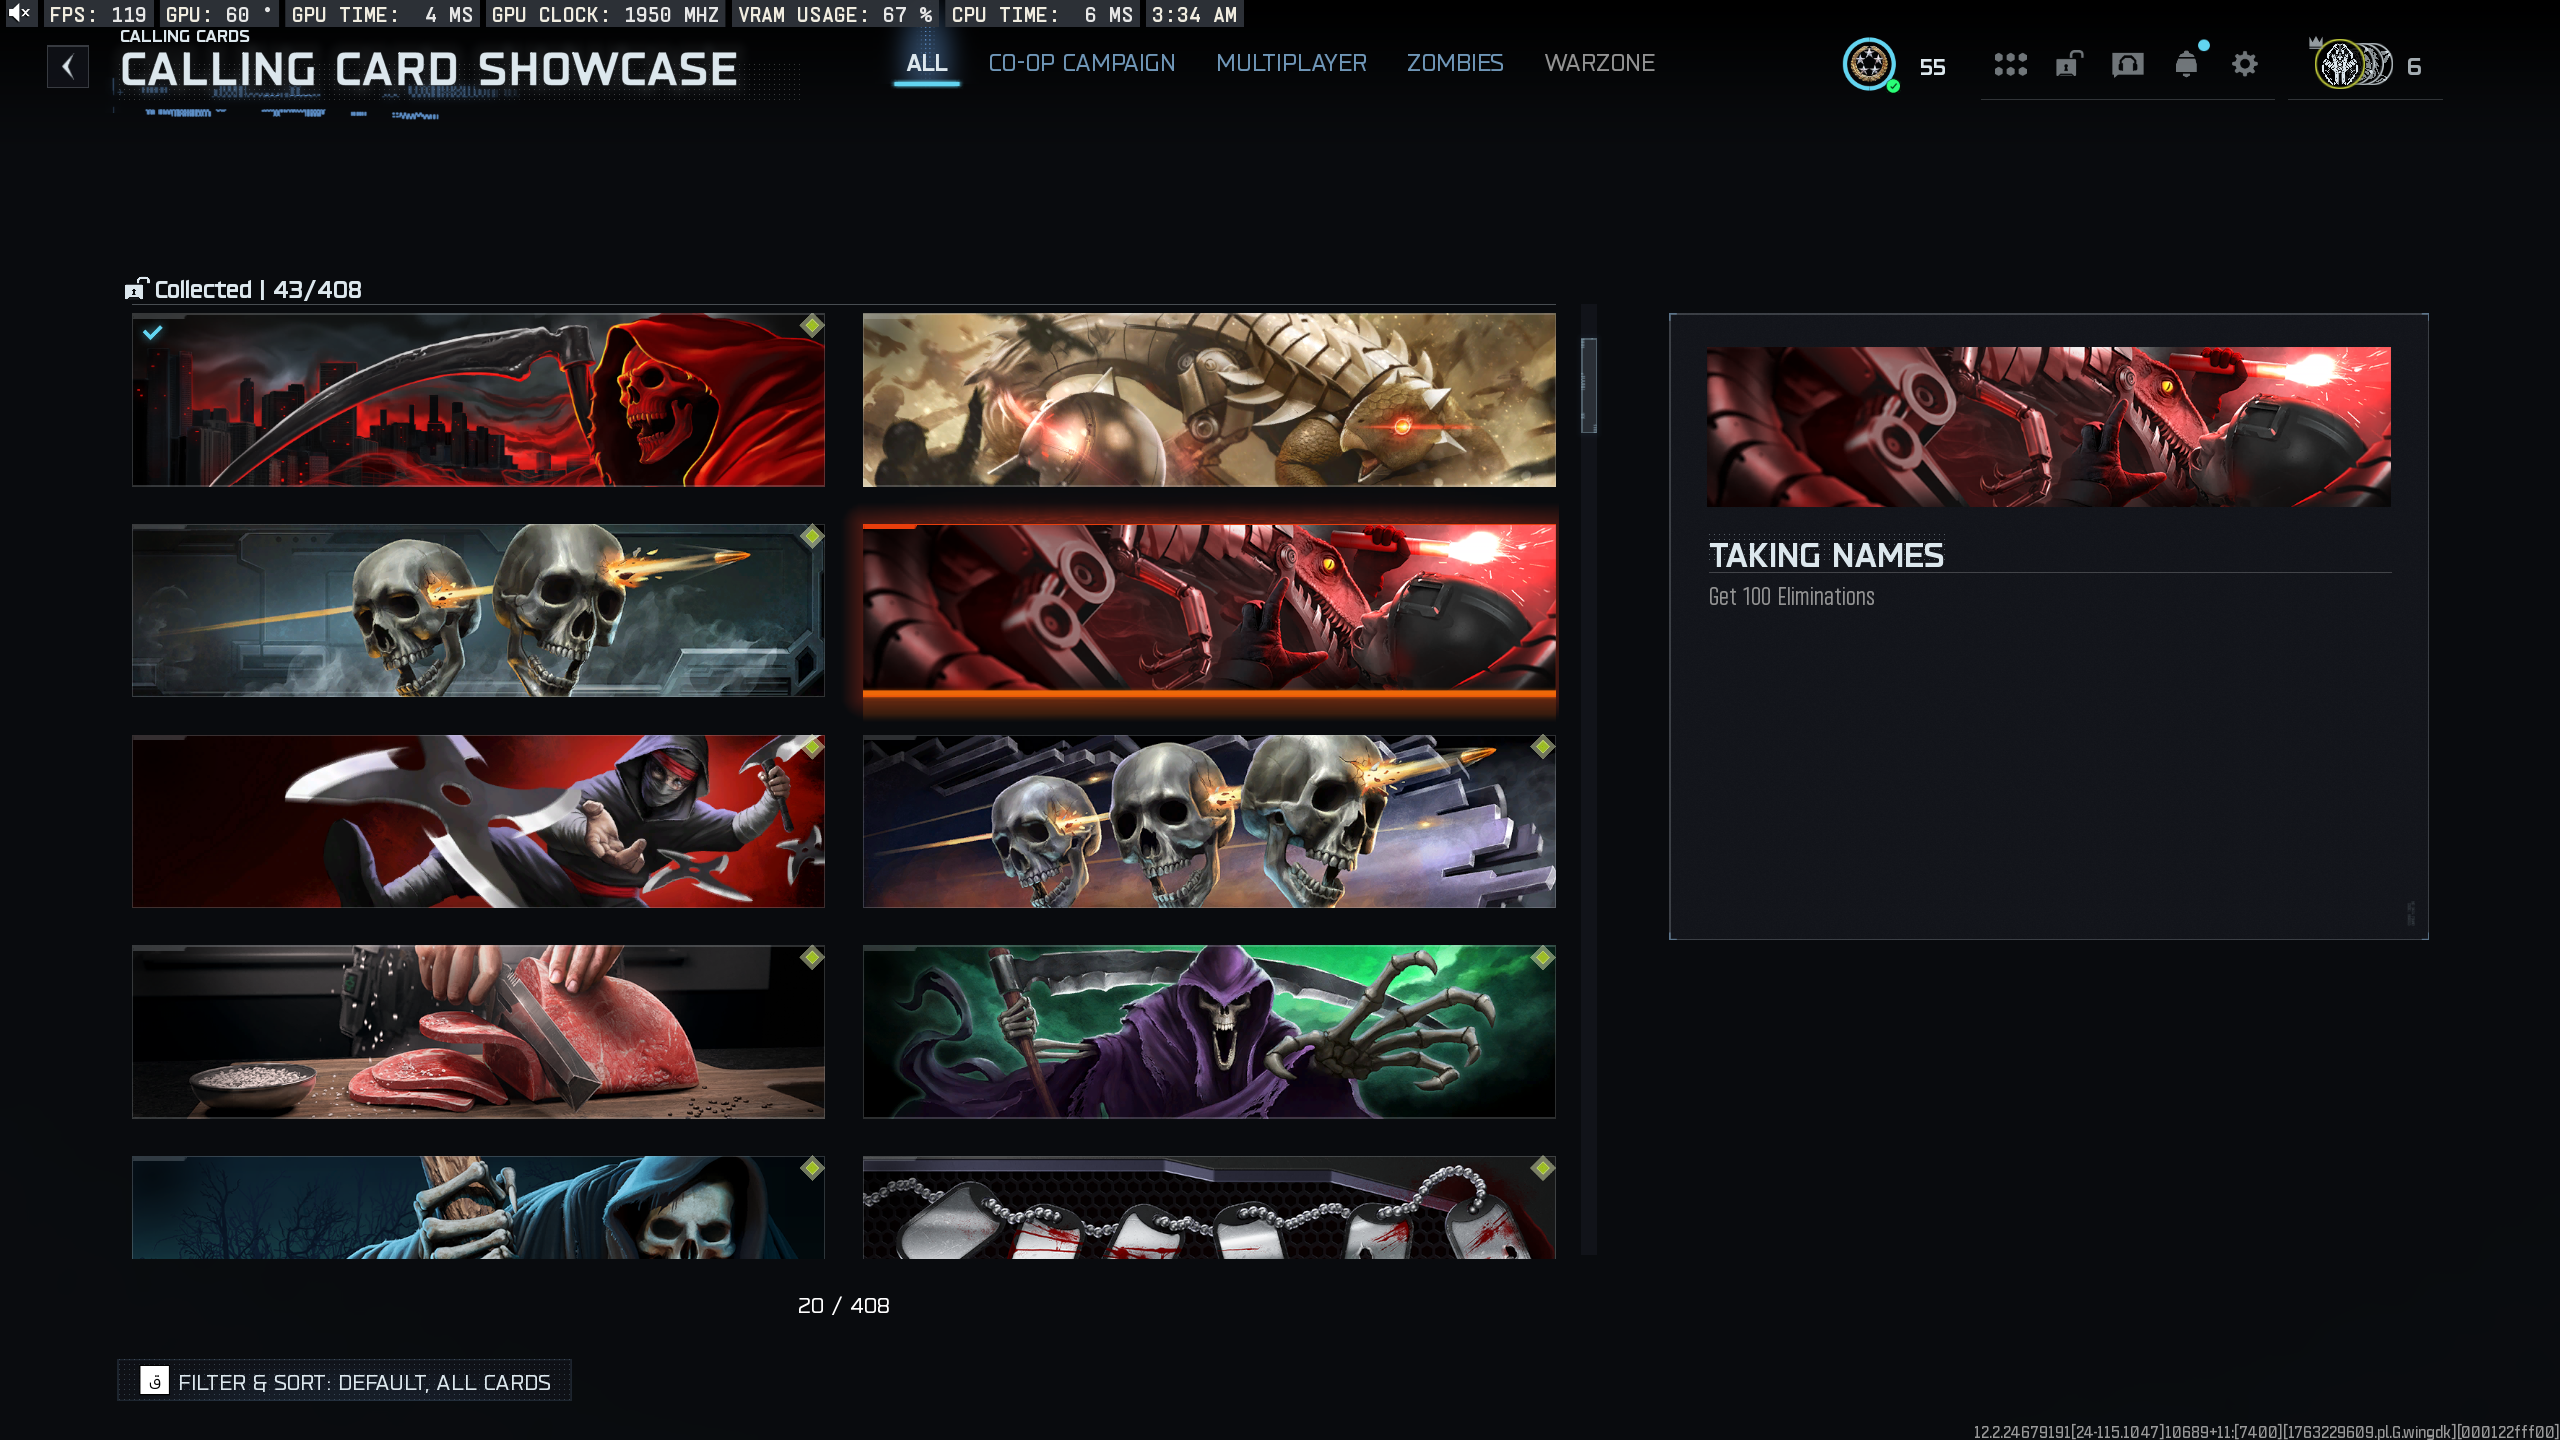Viewport: 2560px width, 1440px height.
Task: Open the player rank emblem
Action: pyautogui.click(x=1869, y=65)
